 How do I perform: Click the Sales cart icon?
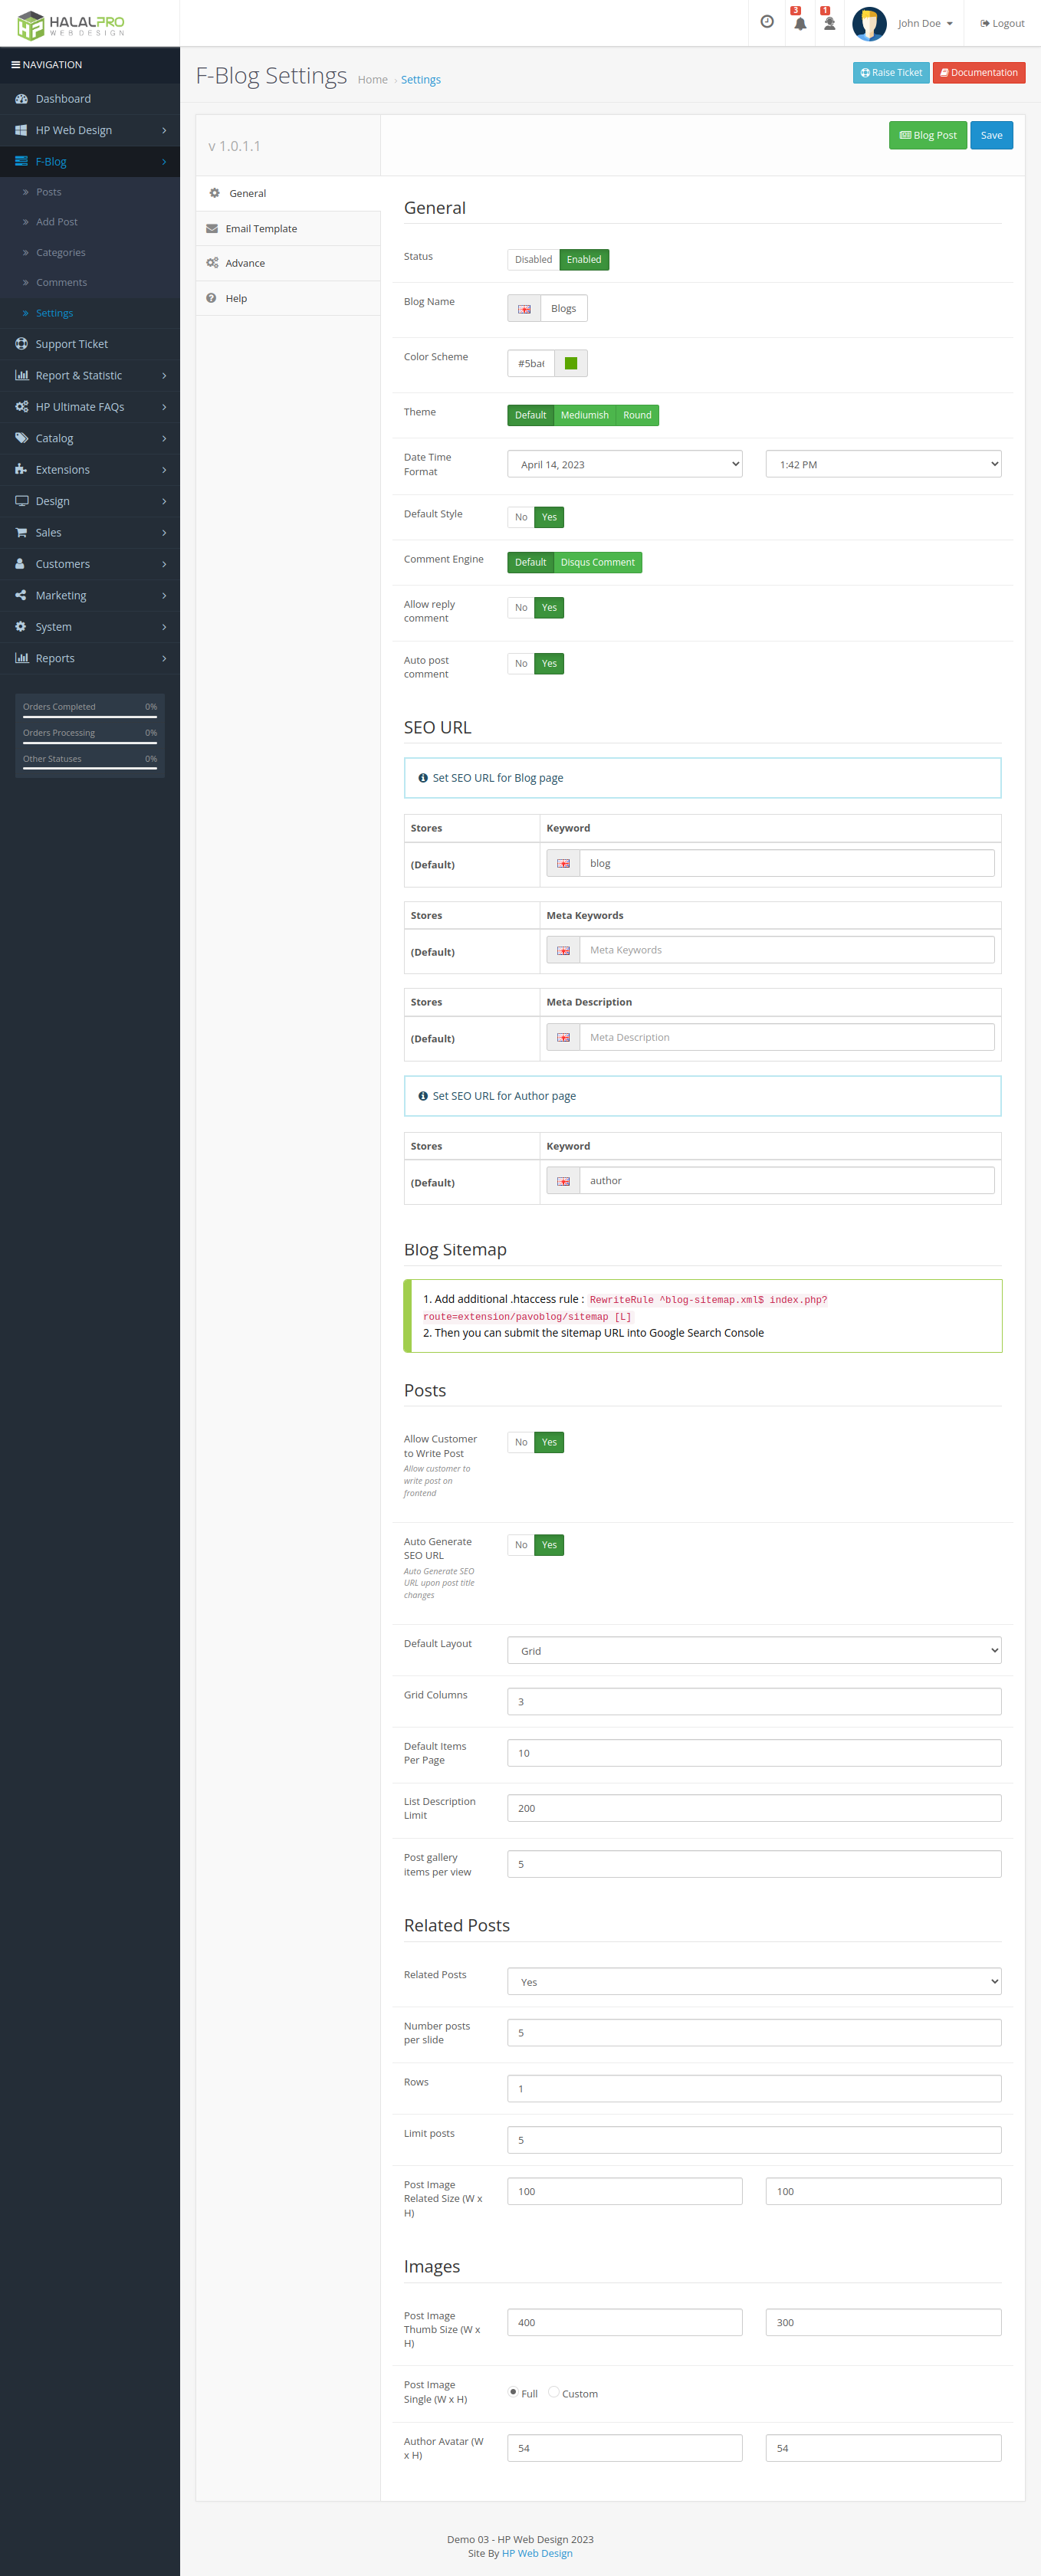click(21, 533)
